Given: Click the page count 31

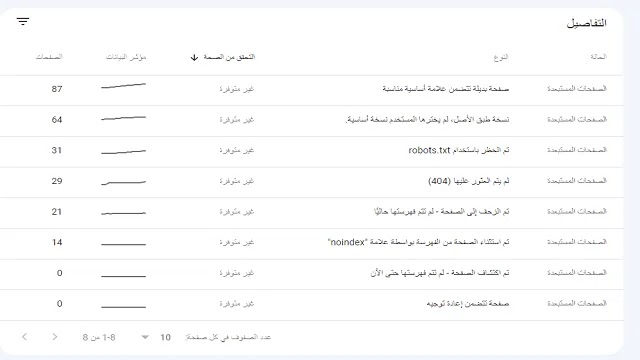Looking at the screenshot, I should tap(57, 150).
